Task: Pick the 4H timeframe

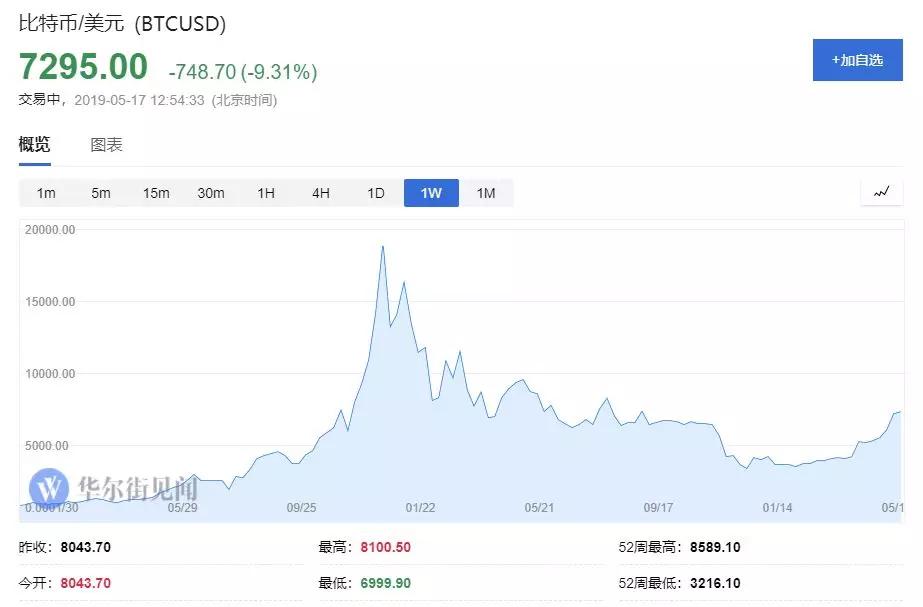Action: [321, 193]
